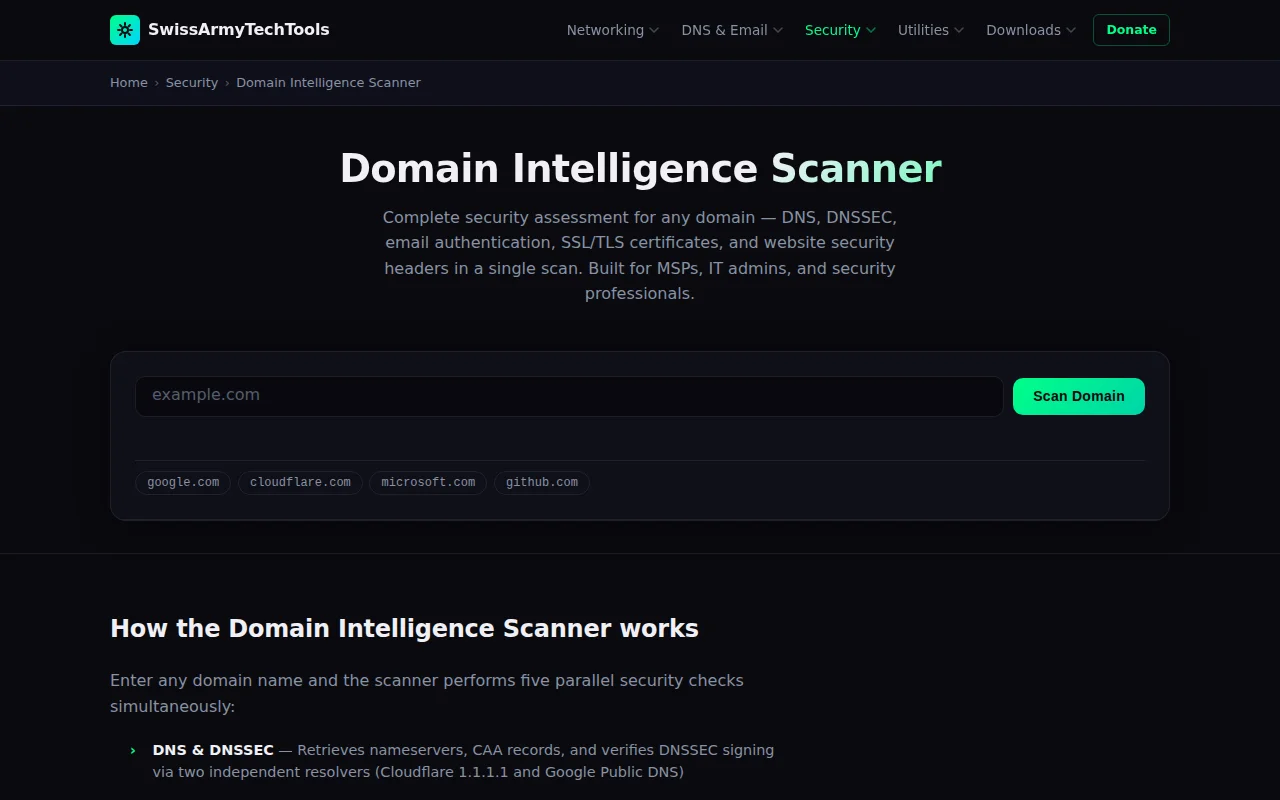Viewport: 1280px width, 800px height.
Task: Go to Home breadcrumb
Action: click(x=129, y=83)
